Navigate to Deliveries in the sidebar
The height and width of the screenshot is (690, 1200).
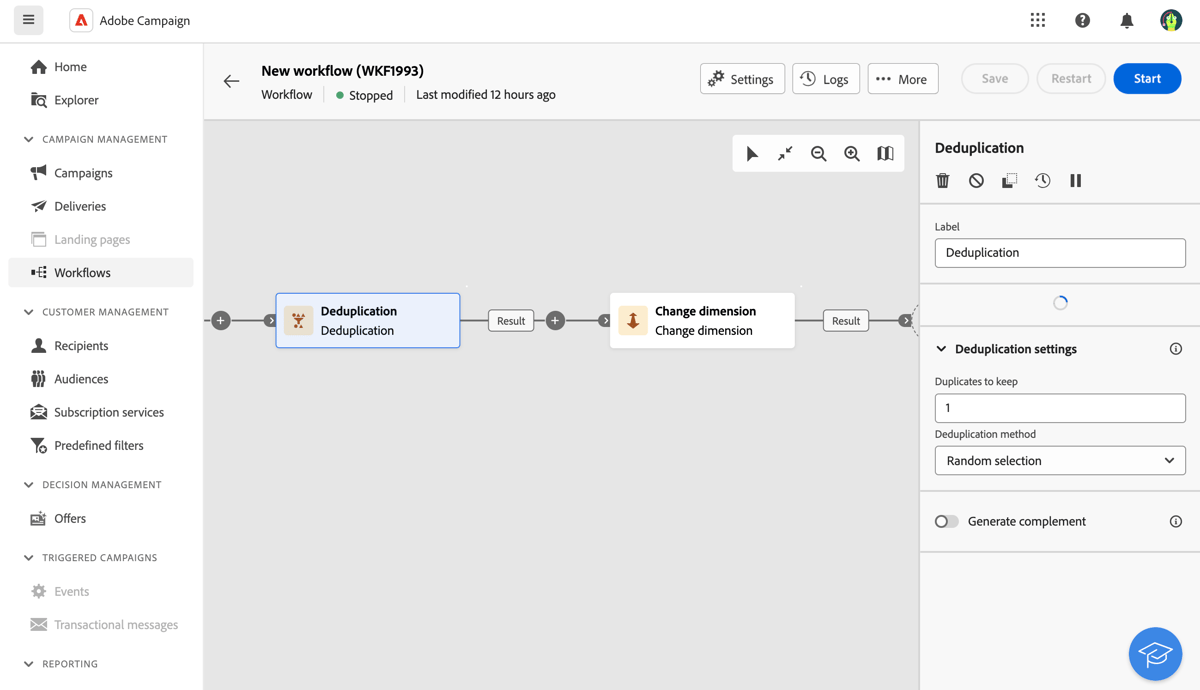84,206
